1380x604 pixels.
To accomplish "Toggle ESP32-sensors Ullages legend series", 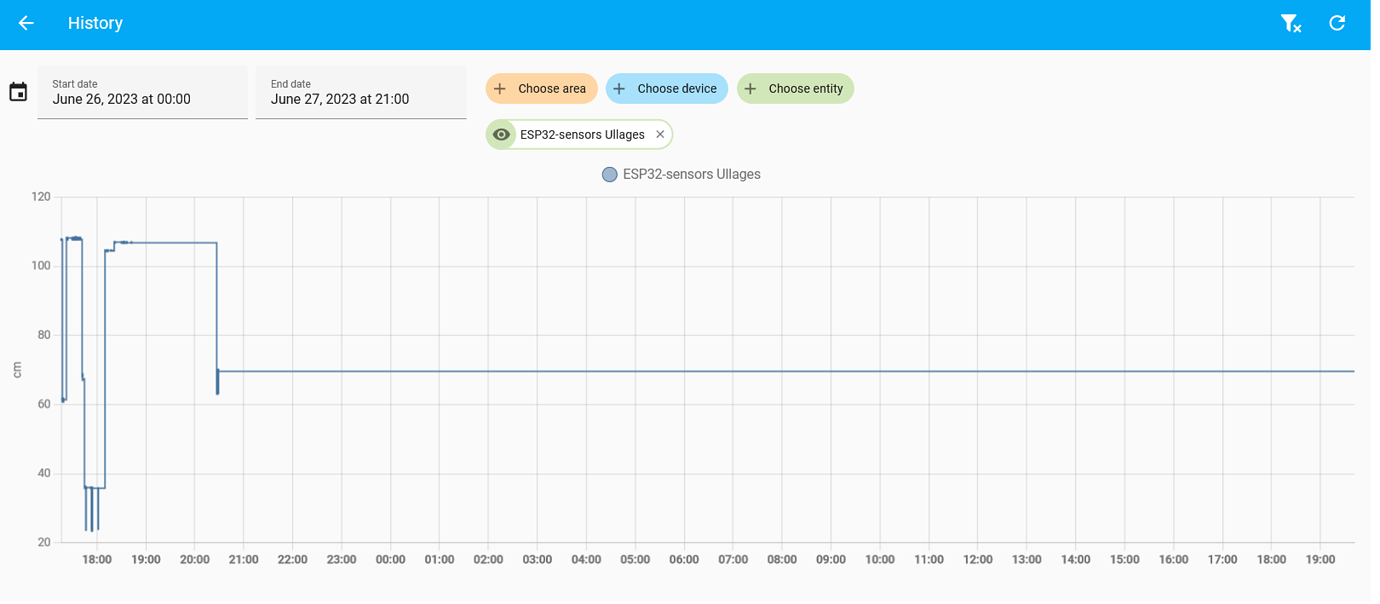I will (x=681, y=174).
